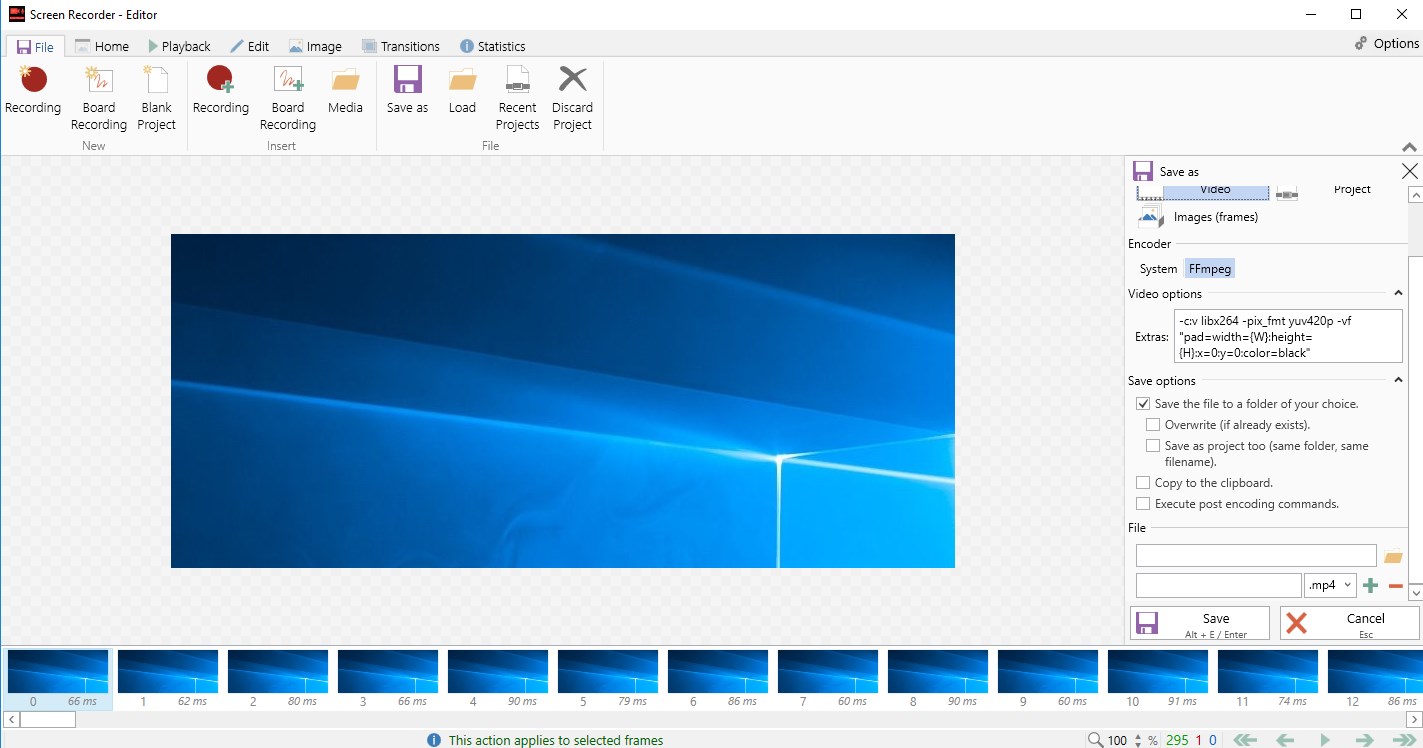The width and height of the screenshot is (1423, 748).
Task: Click the timeline horizontal scrollbar thumb
Action: tap(48, 719)
